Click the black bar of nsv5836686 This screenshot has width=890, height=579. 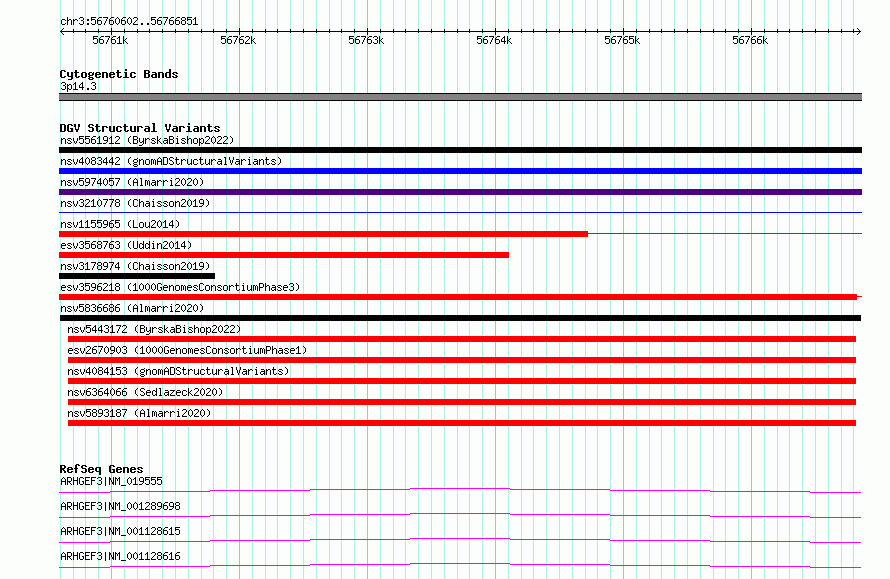tap(460, 318)
